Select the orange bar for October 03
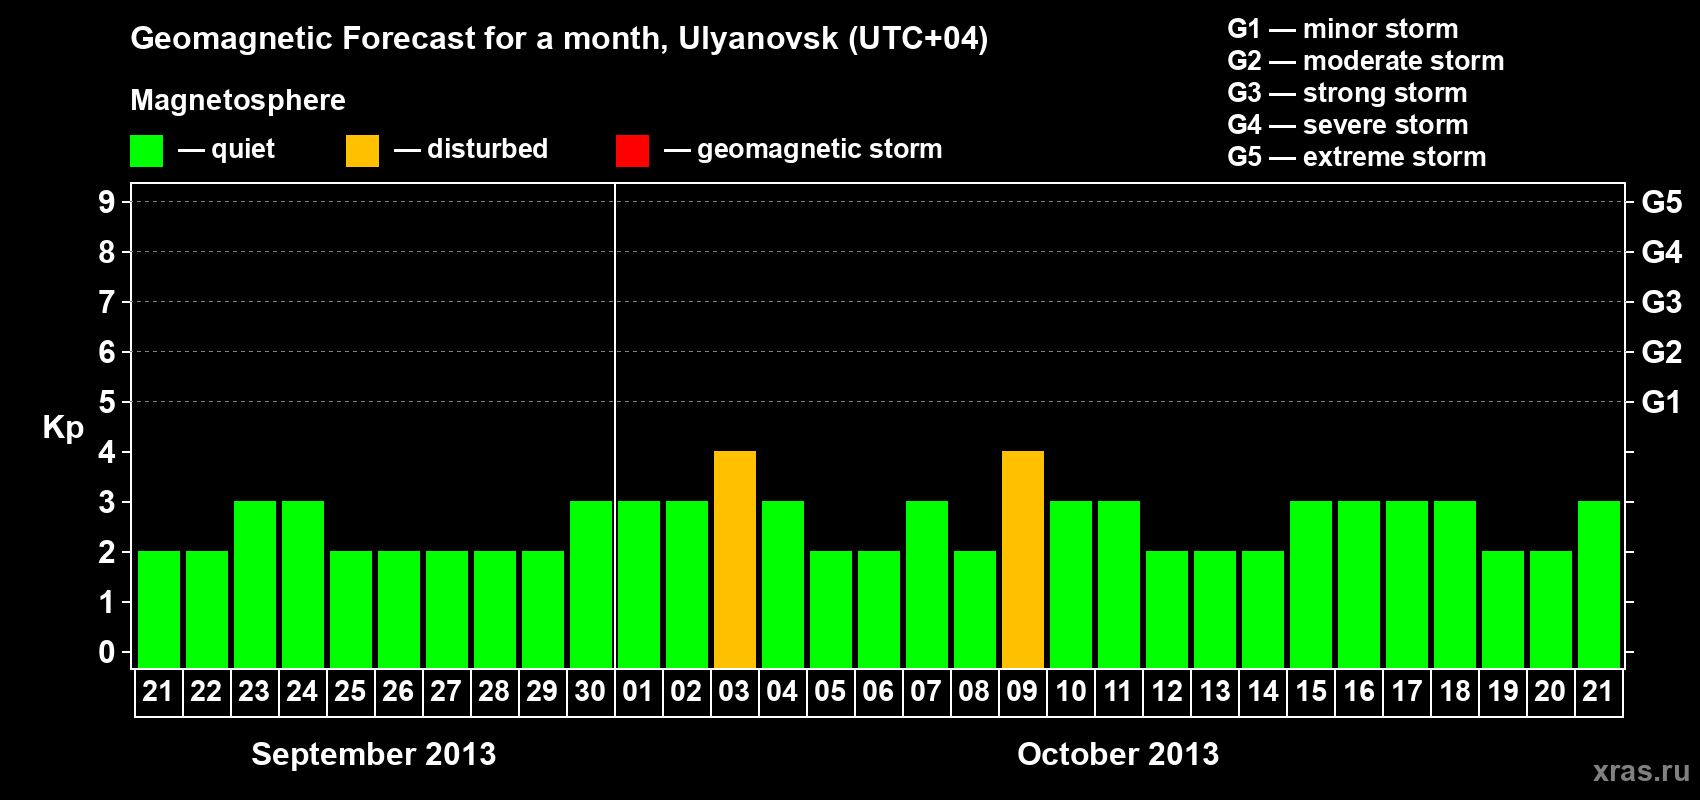Viewport: 1700px width, 800px height. tap(735, 559)
